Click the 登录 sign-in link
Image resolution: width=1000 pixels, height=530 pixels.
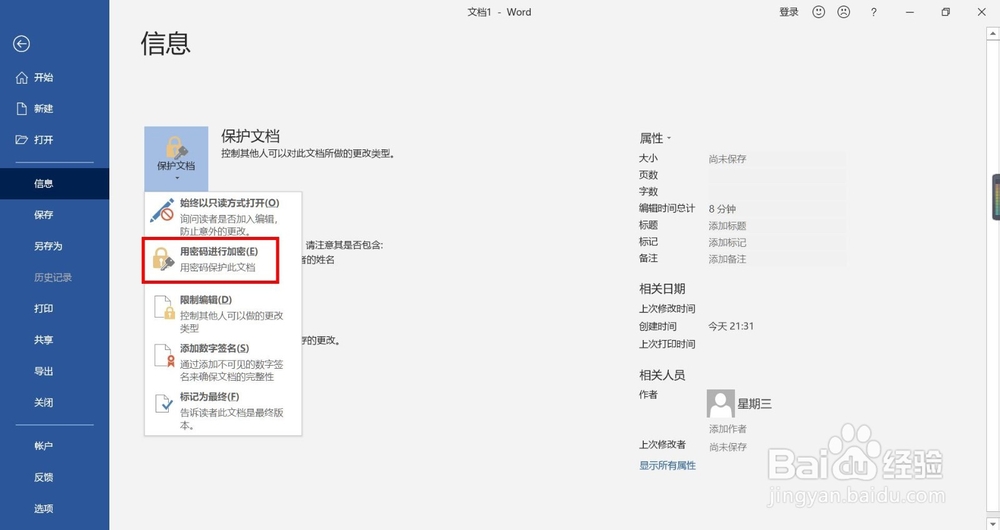coord(789,12)
